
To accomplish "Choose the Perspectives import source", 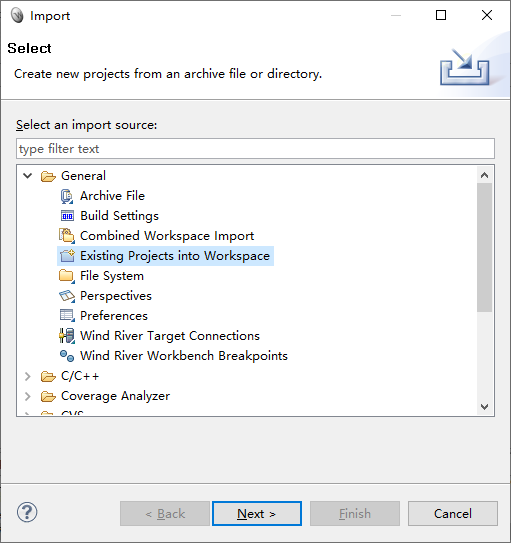I will (116, 296).
